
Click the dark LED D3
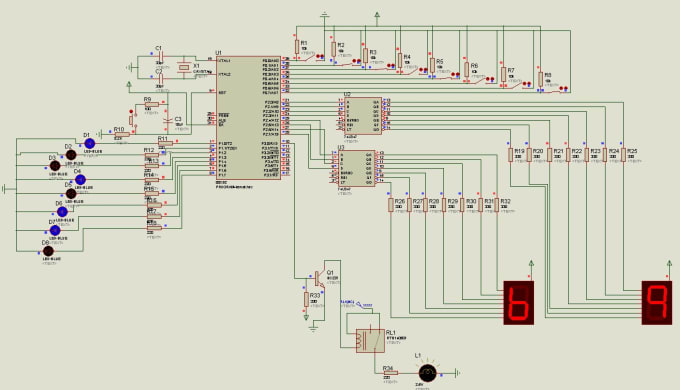tap(55, 166)
